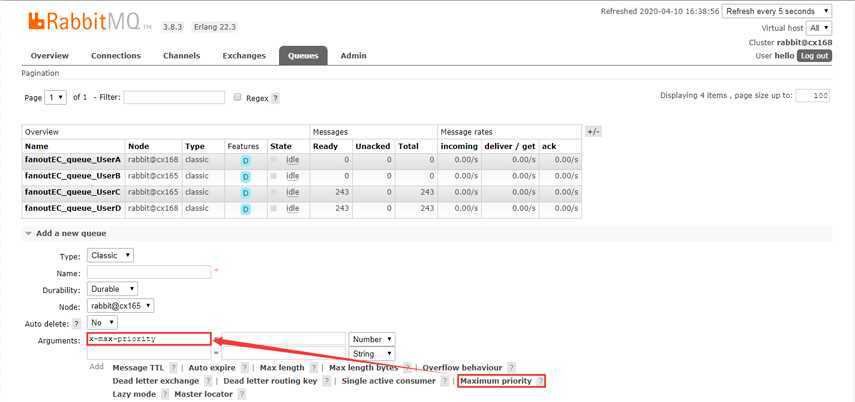
Task: Open the Number argument type dropdown
Action: (x=372, y=339)
